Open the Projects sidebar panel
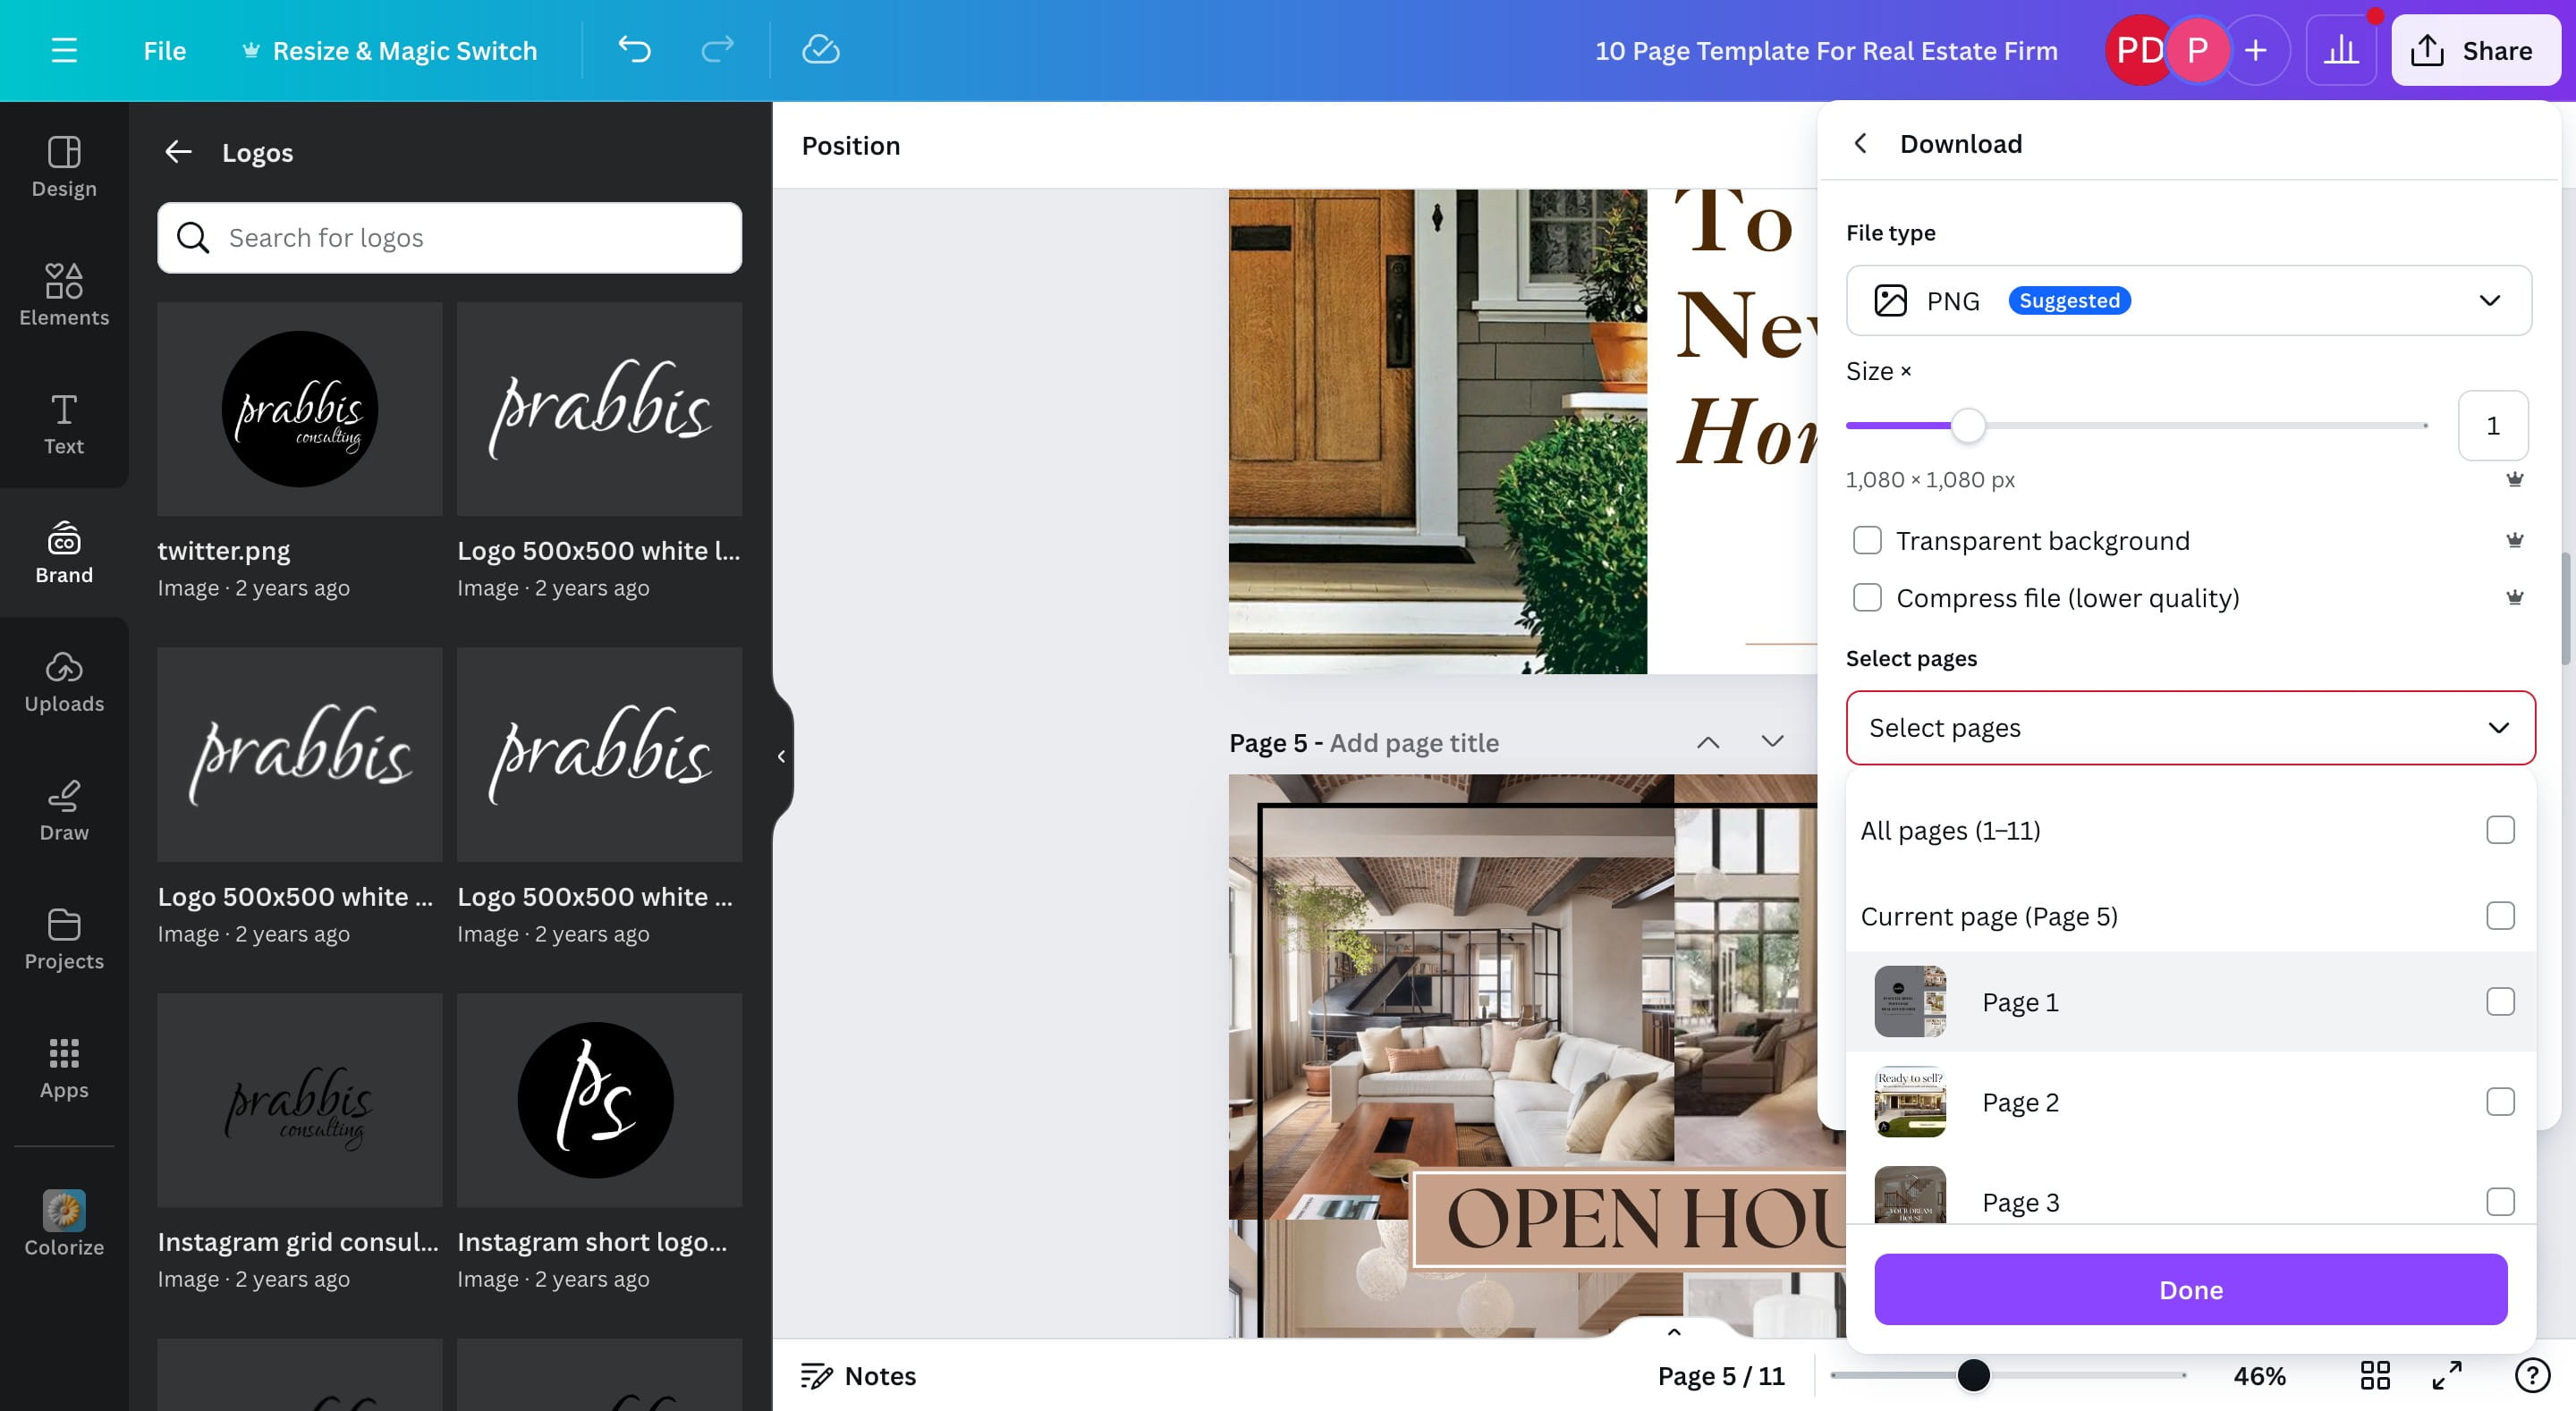The width and height of the screenshot is (2576, 1411). [64, 939]
